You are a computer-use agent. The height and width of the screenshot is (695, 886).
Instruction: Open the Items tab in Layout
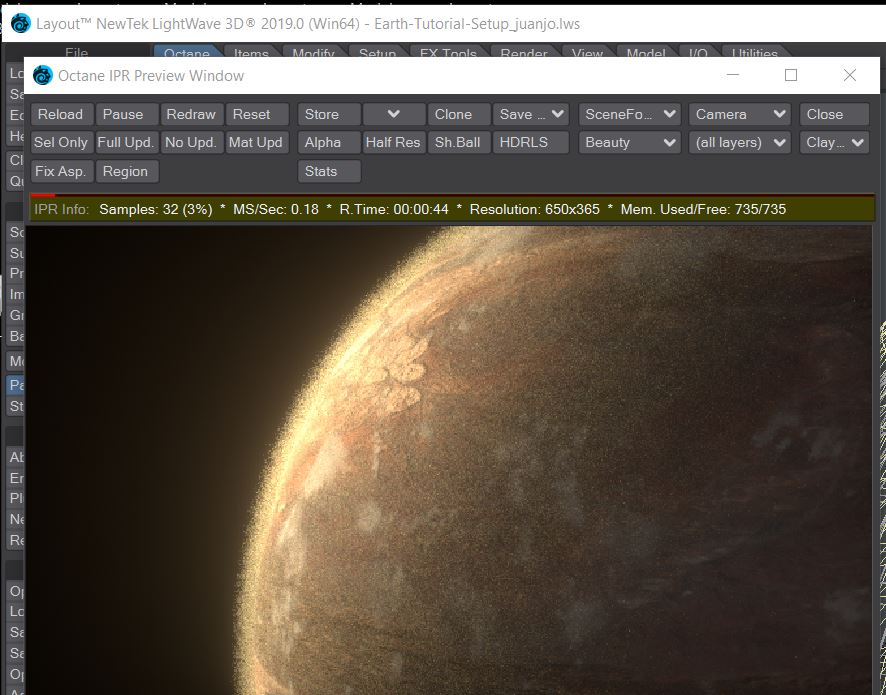pos(251,52)
